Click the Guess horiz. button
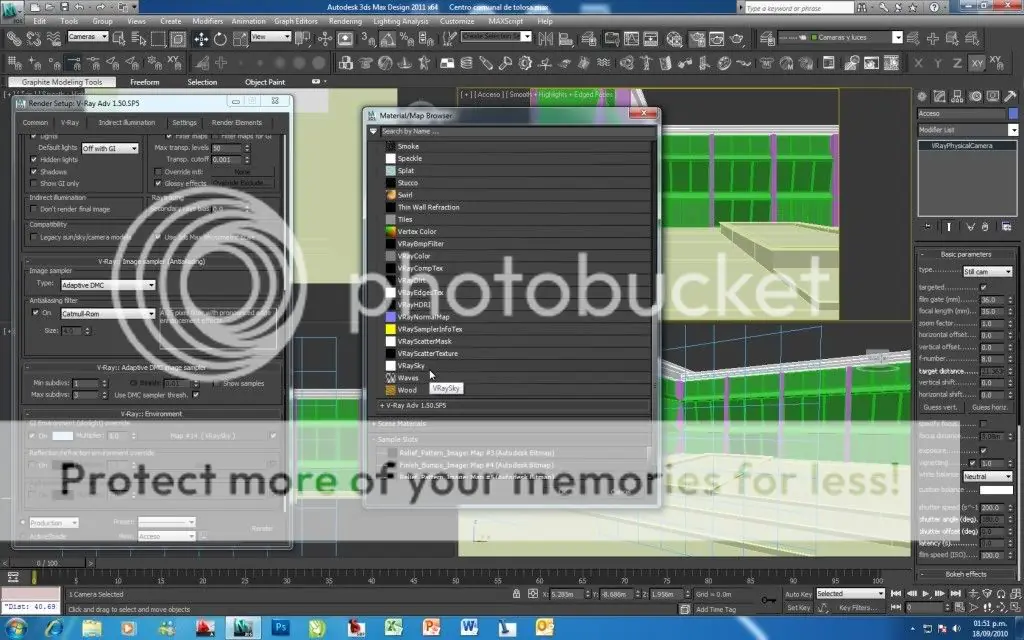The width and height of the screenshot is (1024, 640). [989, 407]
